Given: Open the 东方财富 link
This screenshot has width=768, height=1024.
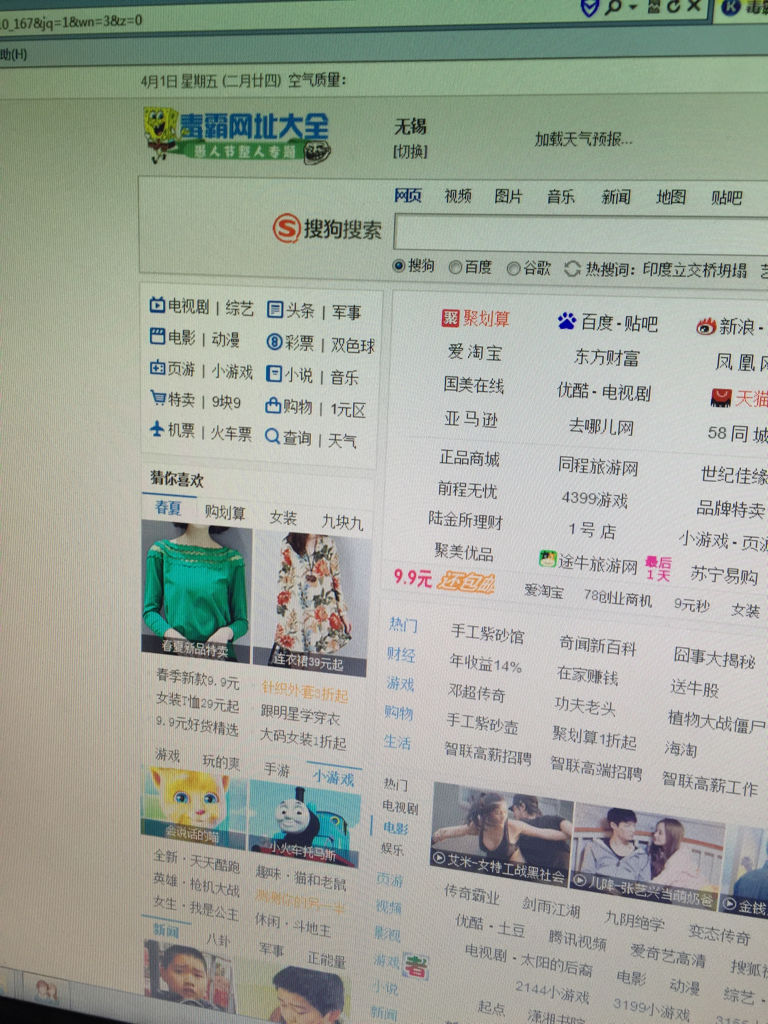Looking at the screenshot, I should 607,357.
